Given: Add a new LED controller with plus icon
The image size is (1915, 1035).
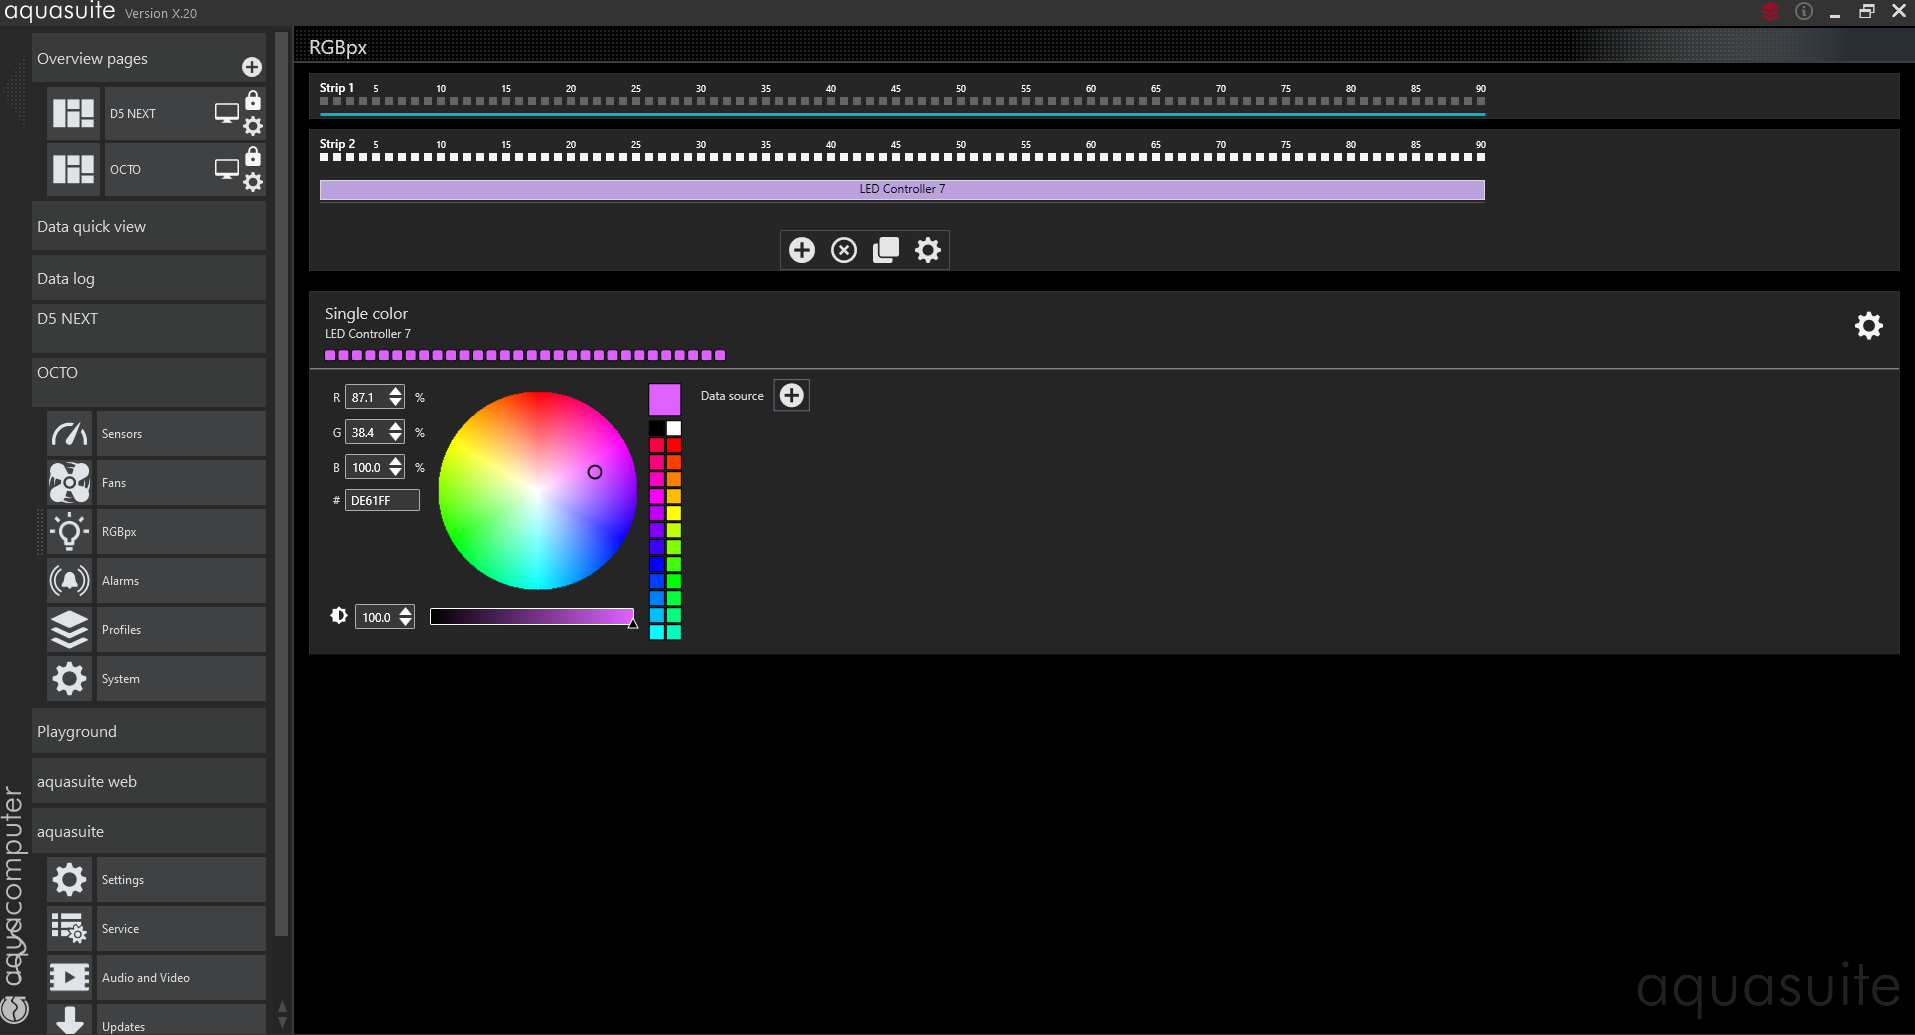Looking at the screenshot, I should tap(801, 250).
